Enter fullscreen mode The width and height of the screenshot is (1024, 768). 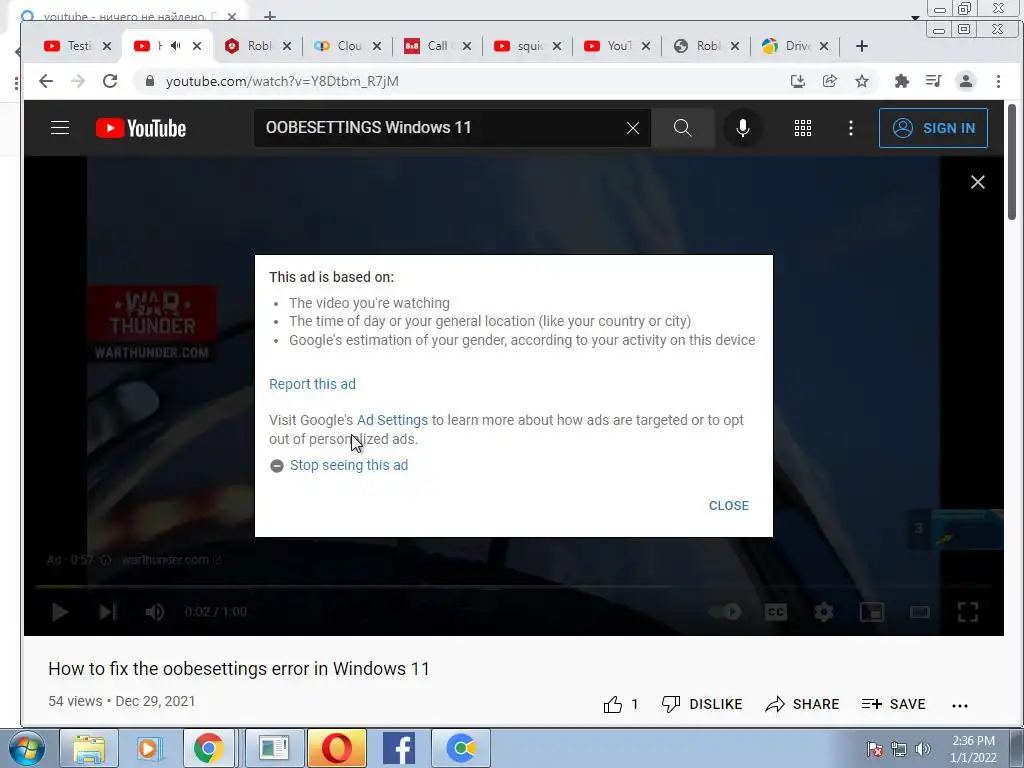pos(968,612)
